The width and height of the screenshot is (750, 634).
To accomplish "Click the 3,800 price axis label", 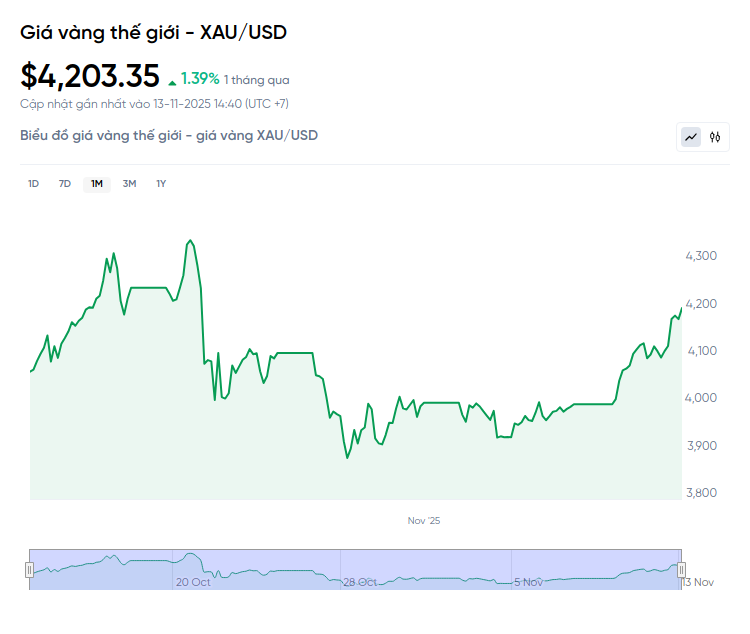I will [700, 492].
